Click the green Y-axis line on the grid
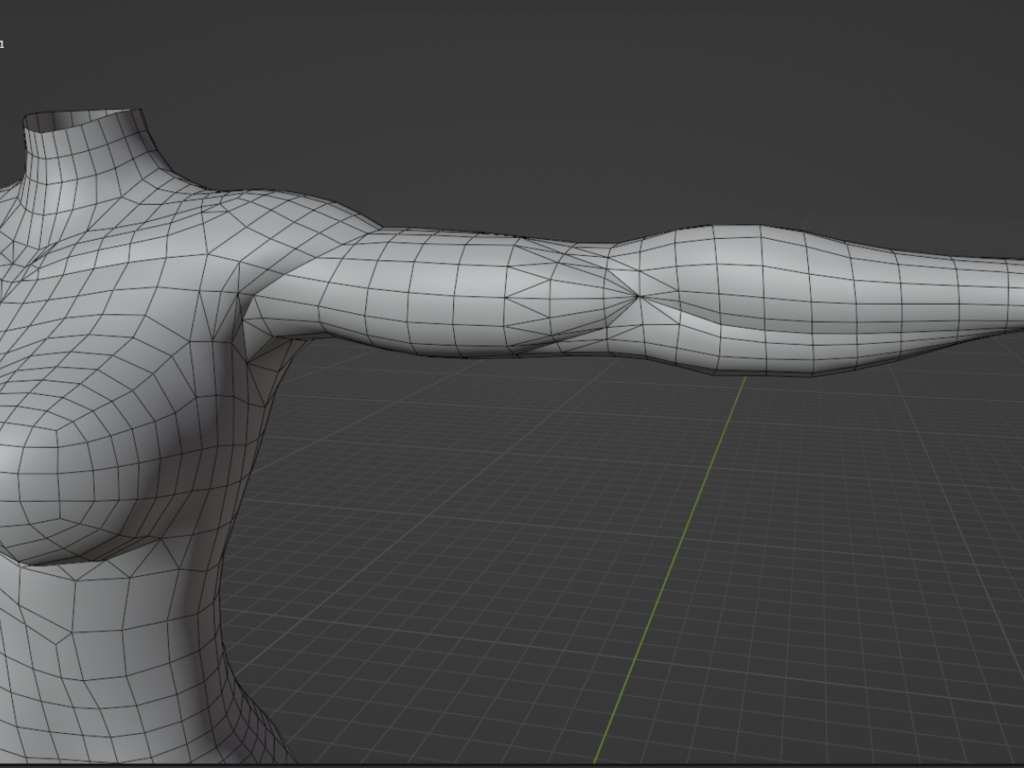The height and width of the screenshot is (768, 1024). tap(669, 569)
